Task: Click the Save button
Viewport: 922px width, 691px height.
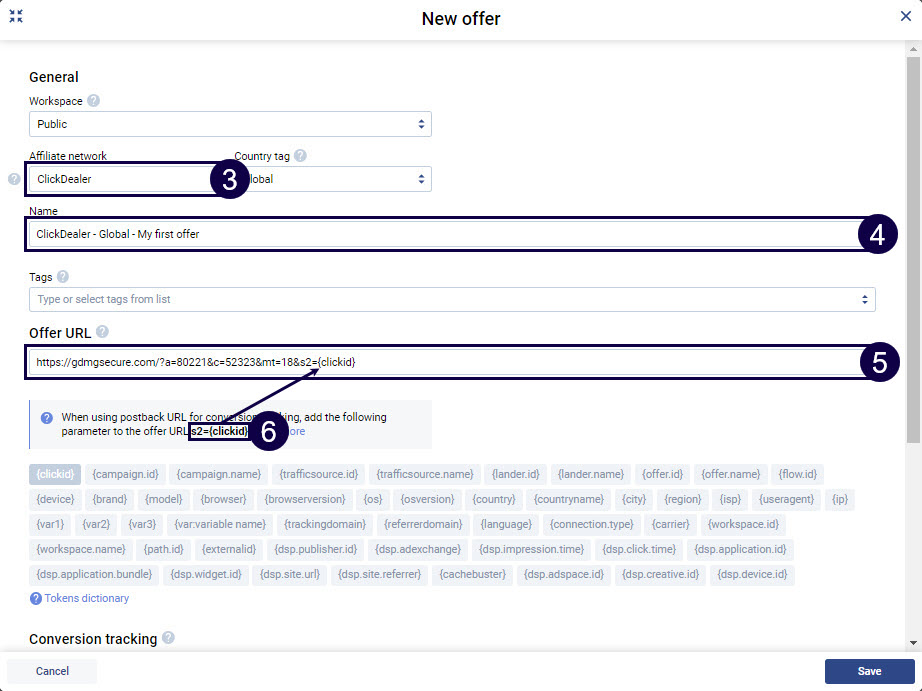Action: click(x=869, y=671)
